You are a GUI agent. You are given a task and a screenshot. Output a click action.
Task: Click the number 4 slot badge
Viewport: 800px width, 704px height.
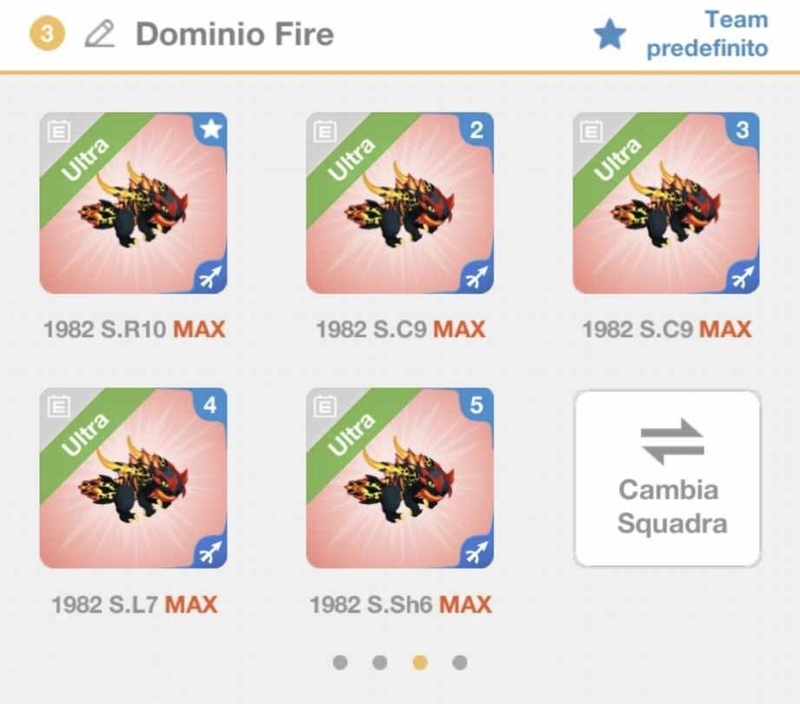point(211,405)
